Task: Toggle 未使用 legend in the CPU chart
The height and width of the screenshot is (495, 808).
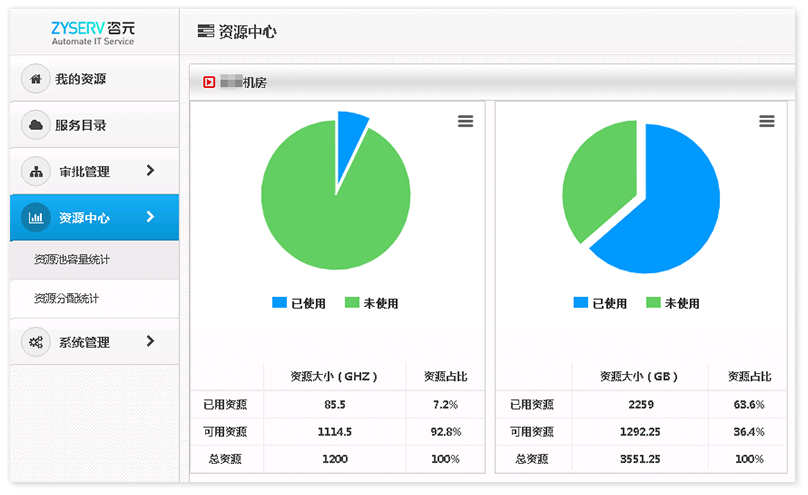Action: click(372, 303)
